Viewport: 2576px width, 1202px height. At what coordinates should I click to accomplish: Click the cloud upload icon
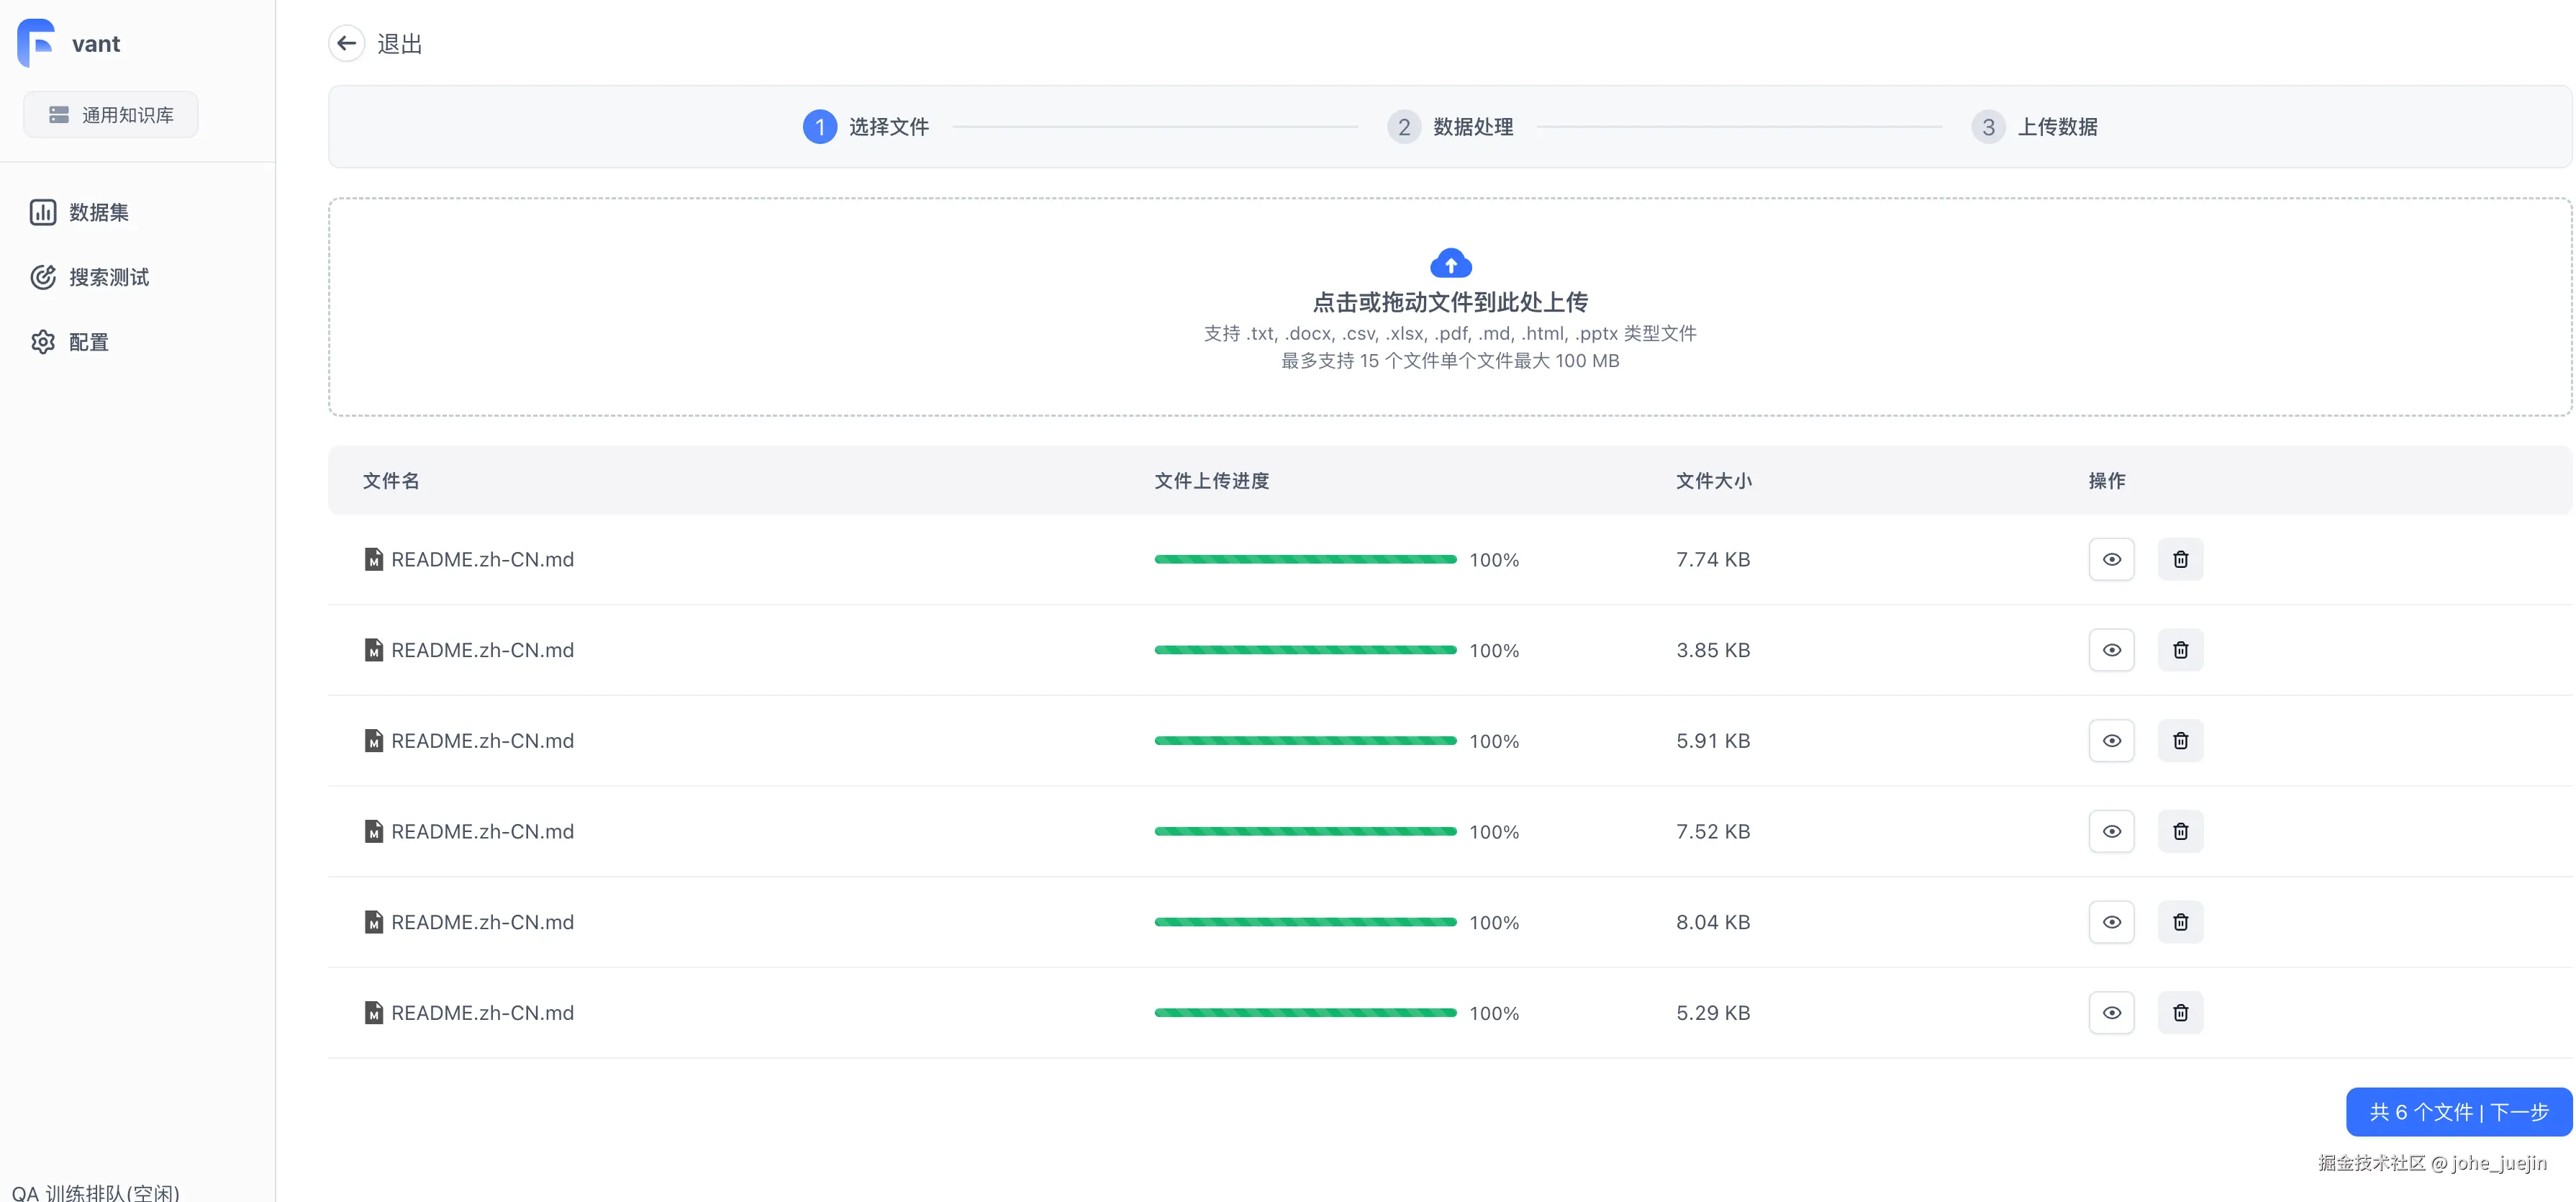point(1450,263)
